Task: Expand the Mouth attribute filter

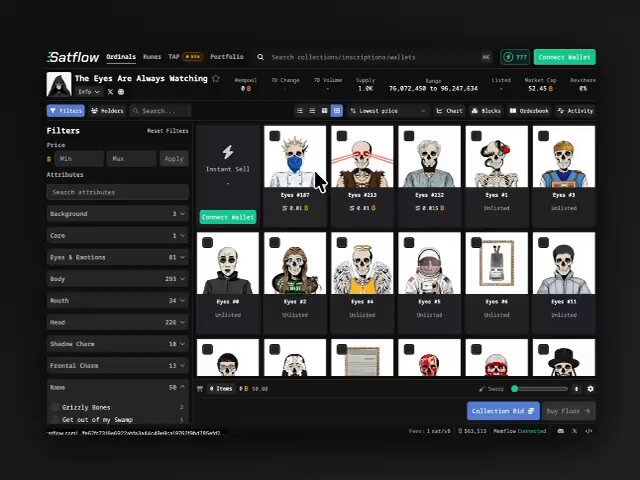Action: pyautogui.click(x=118, y=300)
